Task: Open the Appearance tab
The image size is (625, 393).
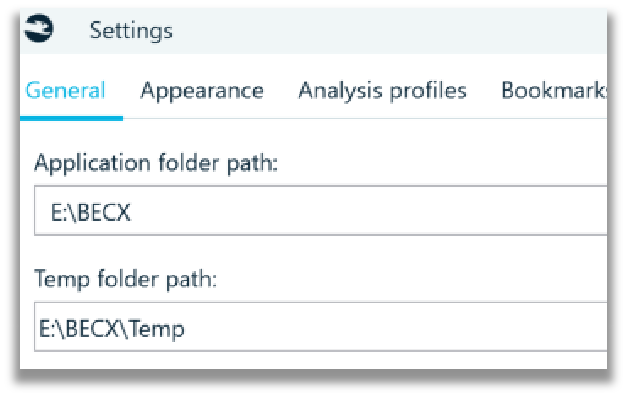Action: [x=202, y=91]
